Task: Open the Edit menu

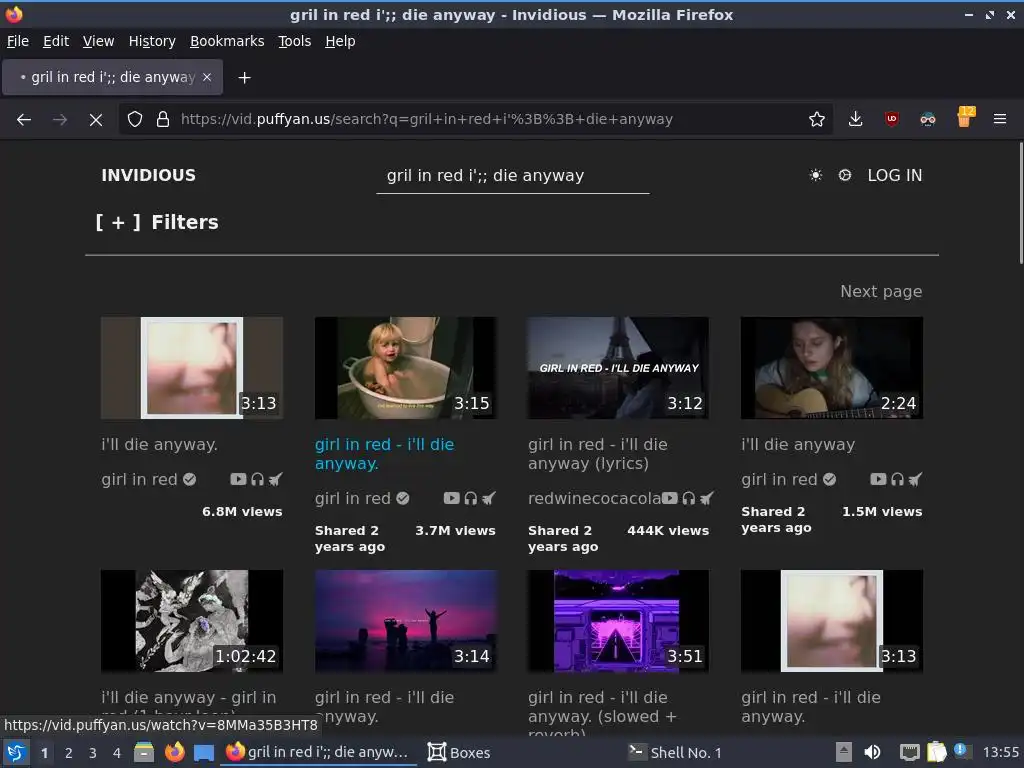Action: (56, 41)
